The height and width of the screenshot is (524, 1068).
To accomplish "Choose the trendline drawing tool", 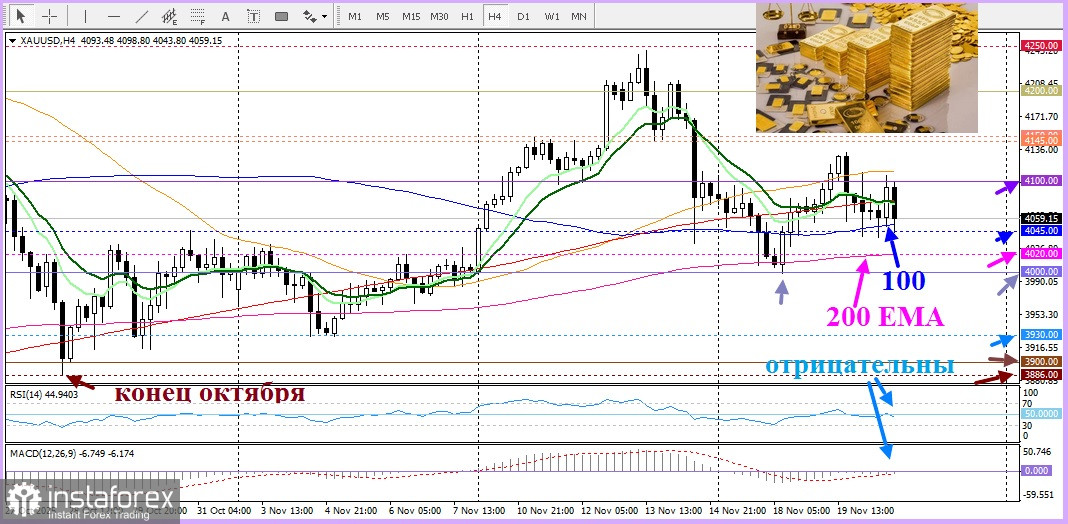I will coord(142,16).
